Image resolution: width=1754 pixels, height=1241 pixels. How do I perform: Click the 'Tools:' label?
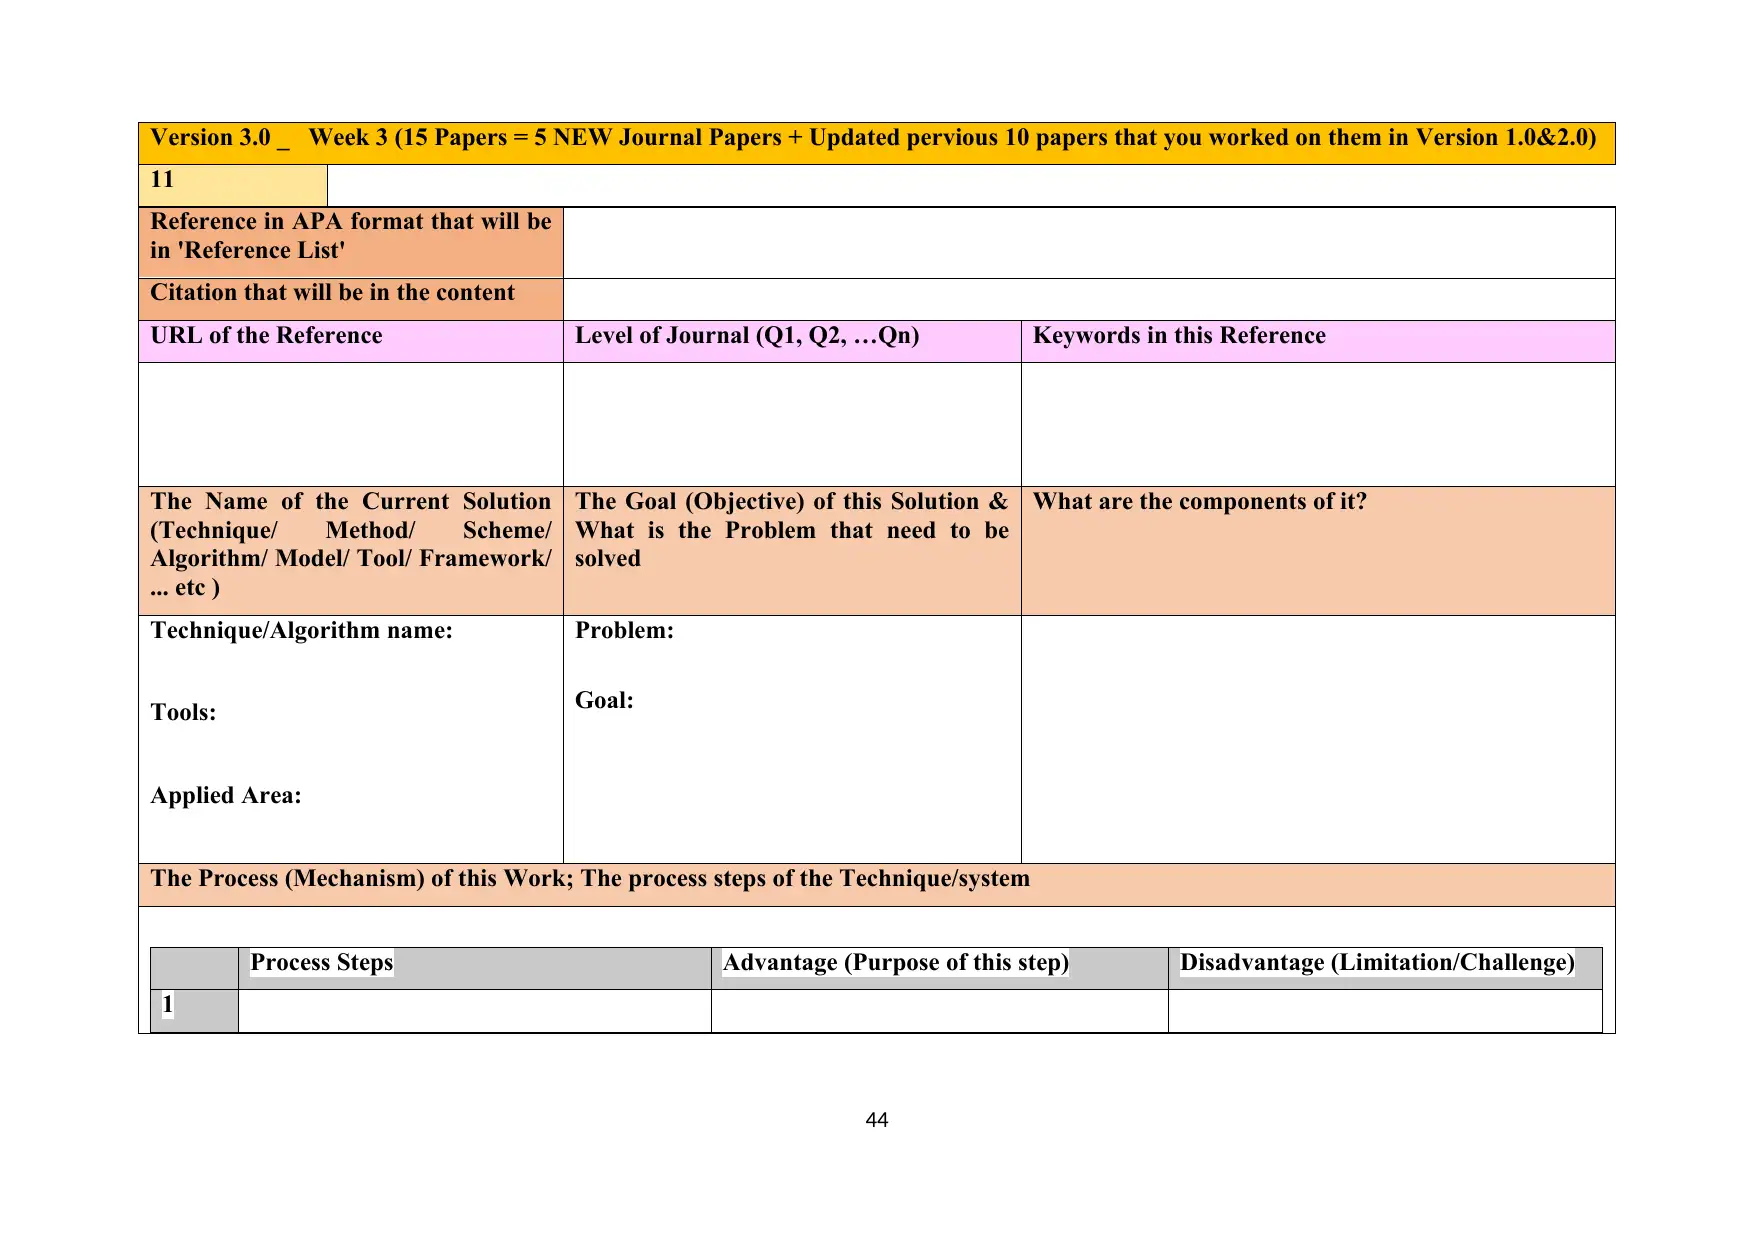pos(183,713)
